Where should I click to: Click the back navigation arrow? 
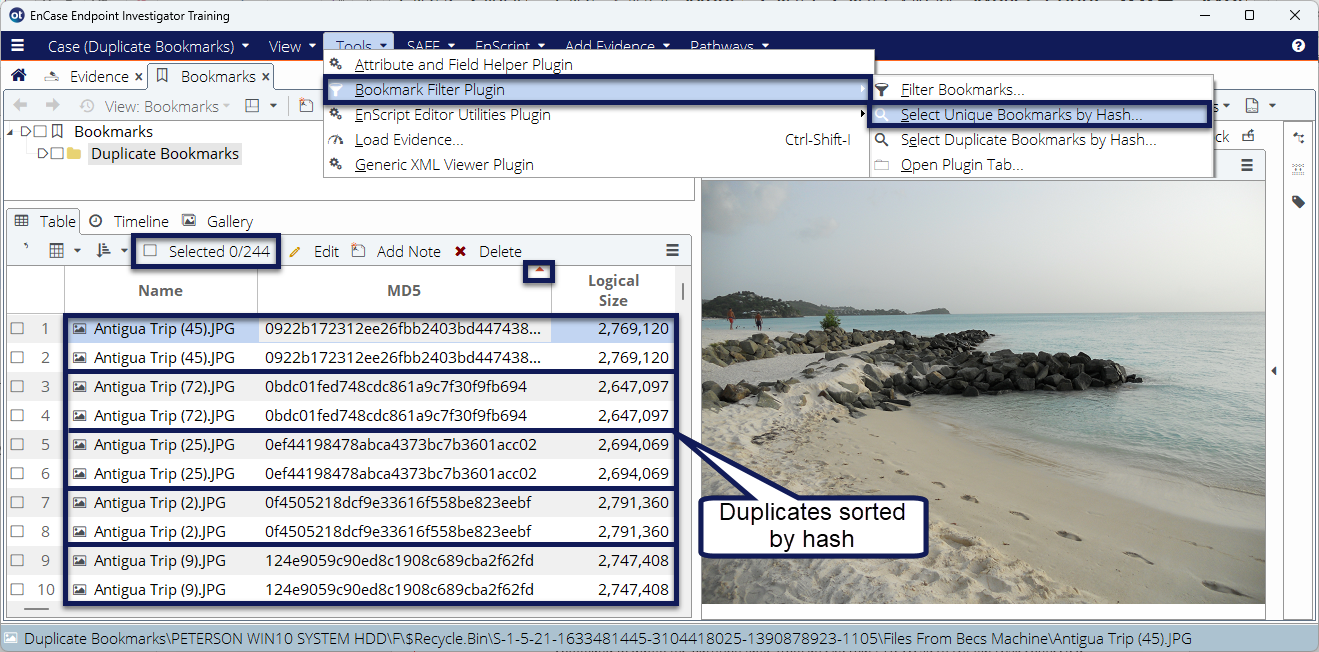[20, 106]
